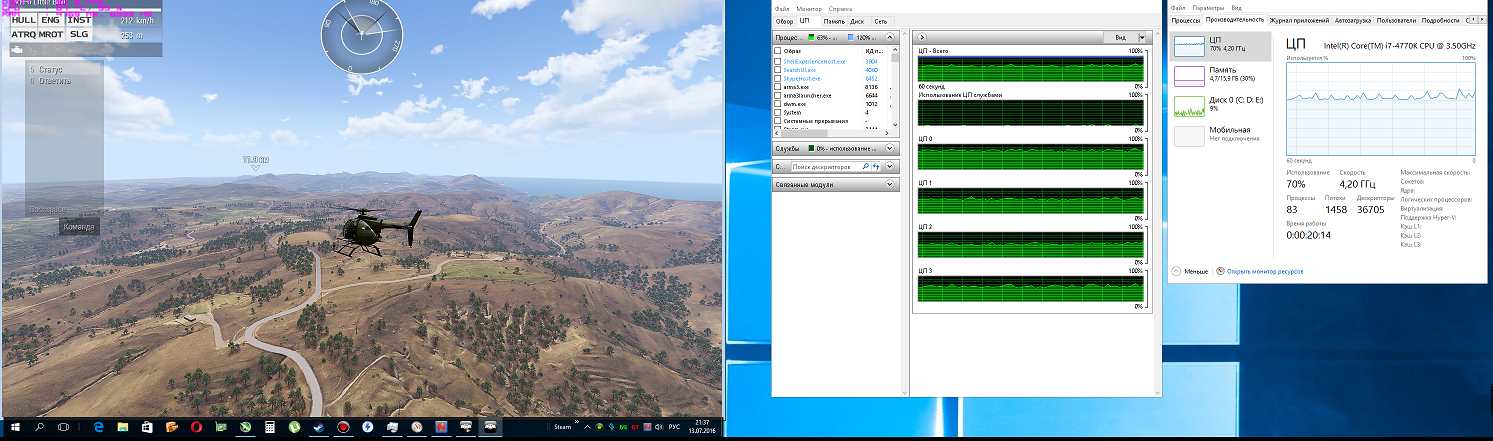Check SearchUI.exe process checkbox

click(x=777, y=70)
